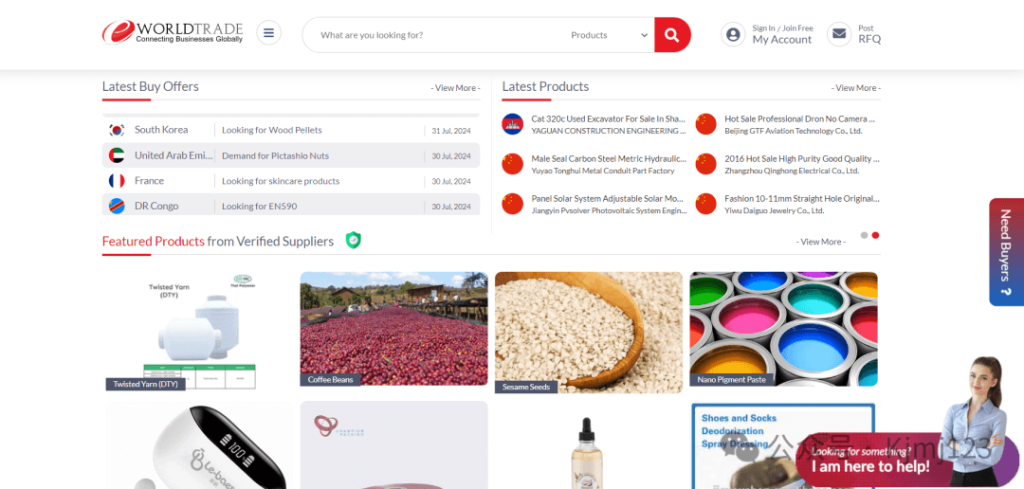
Task: Open the hamburger menu button
Action: 269,32
